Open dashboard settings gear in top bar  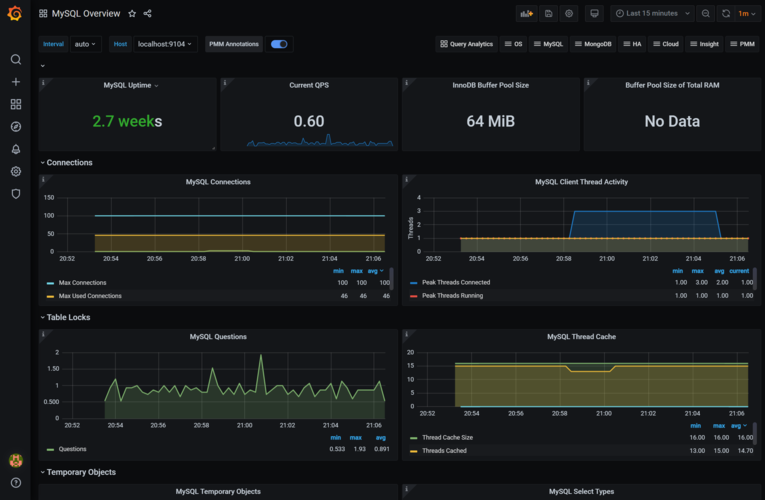tap(569, 14)
